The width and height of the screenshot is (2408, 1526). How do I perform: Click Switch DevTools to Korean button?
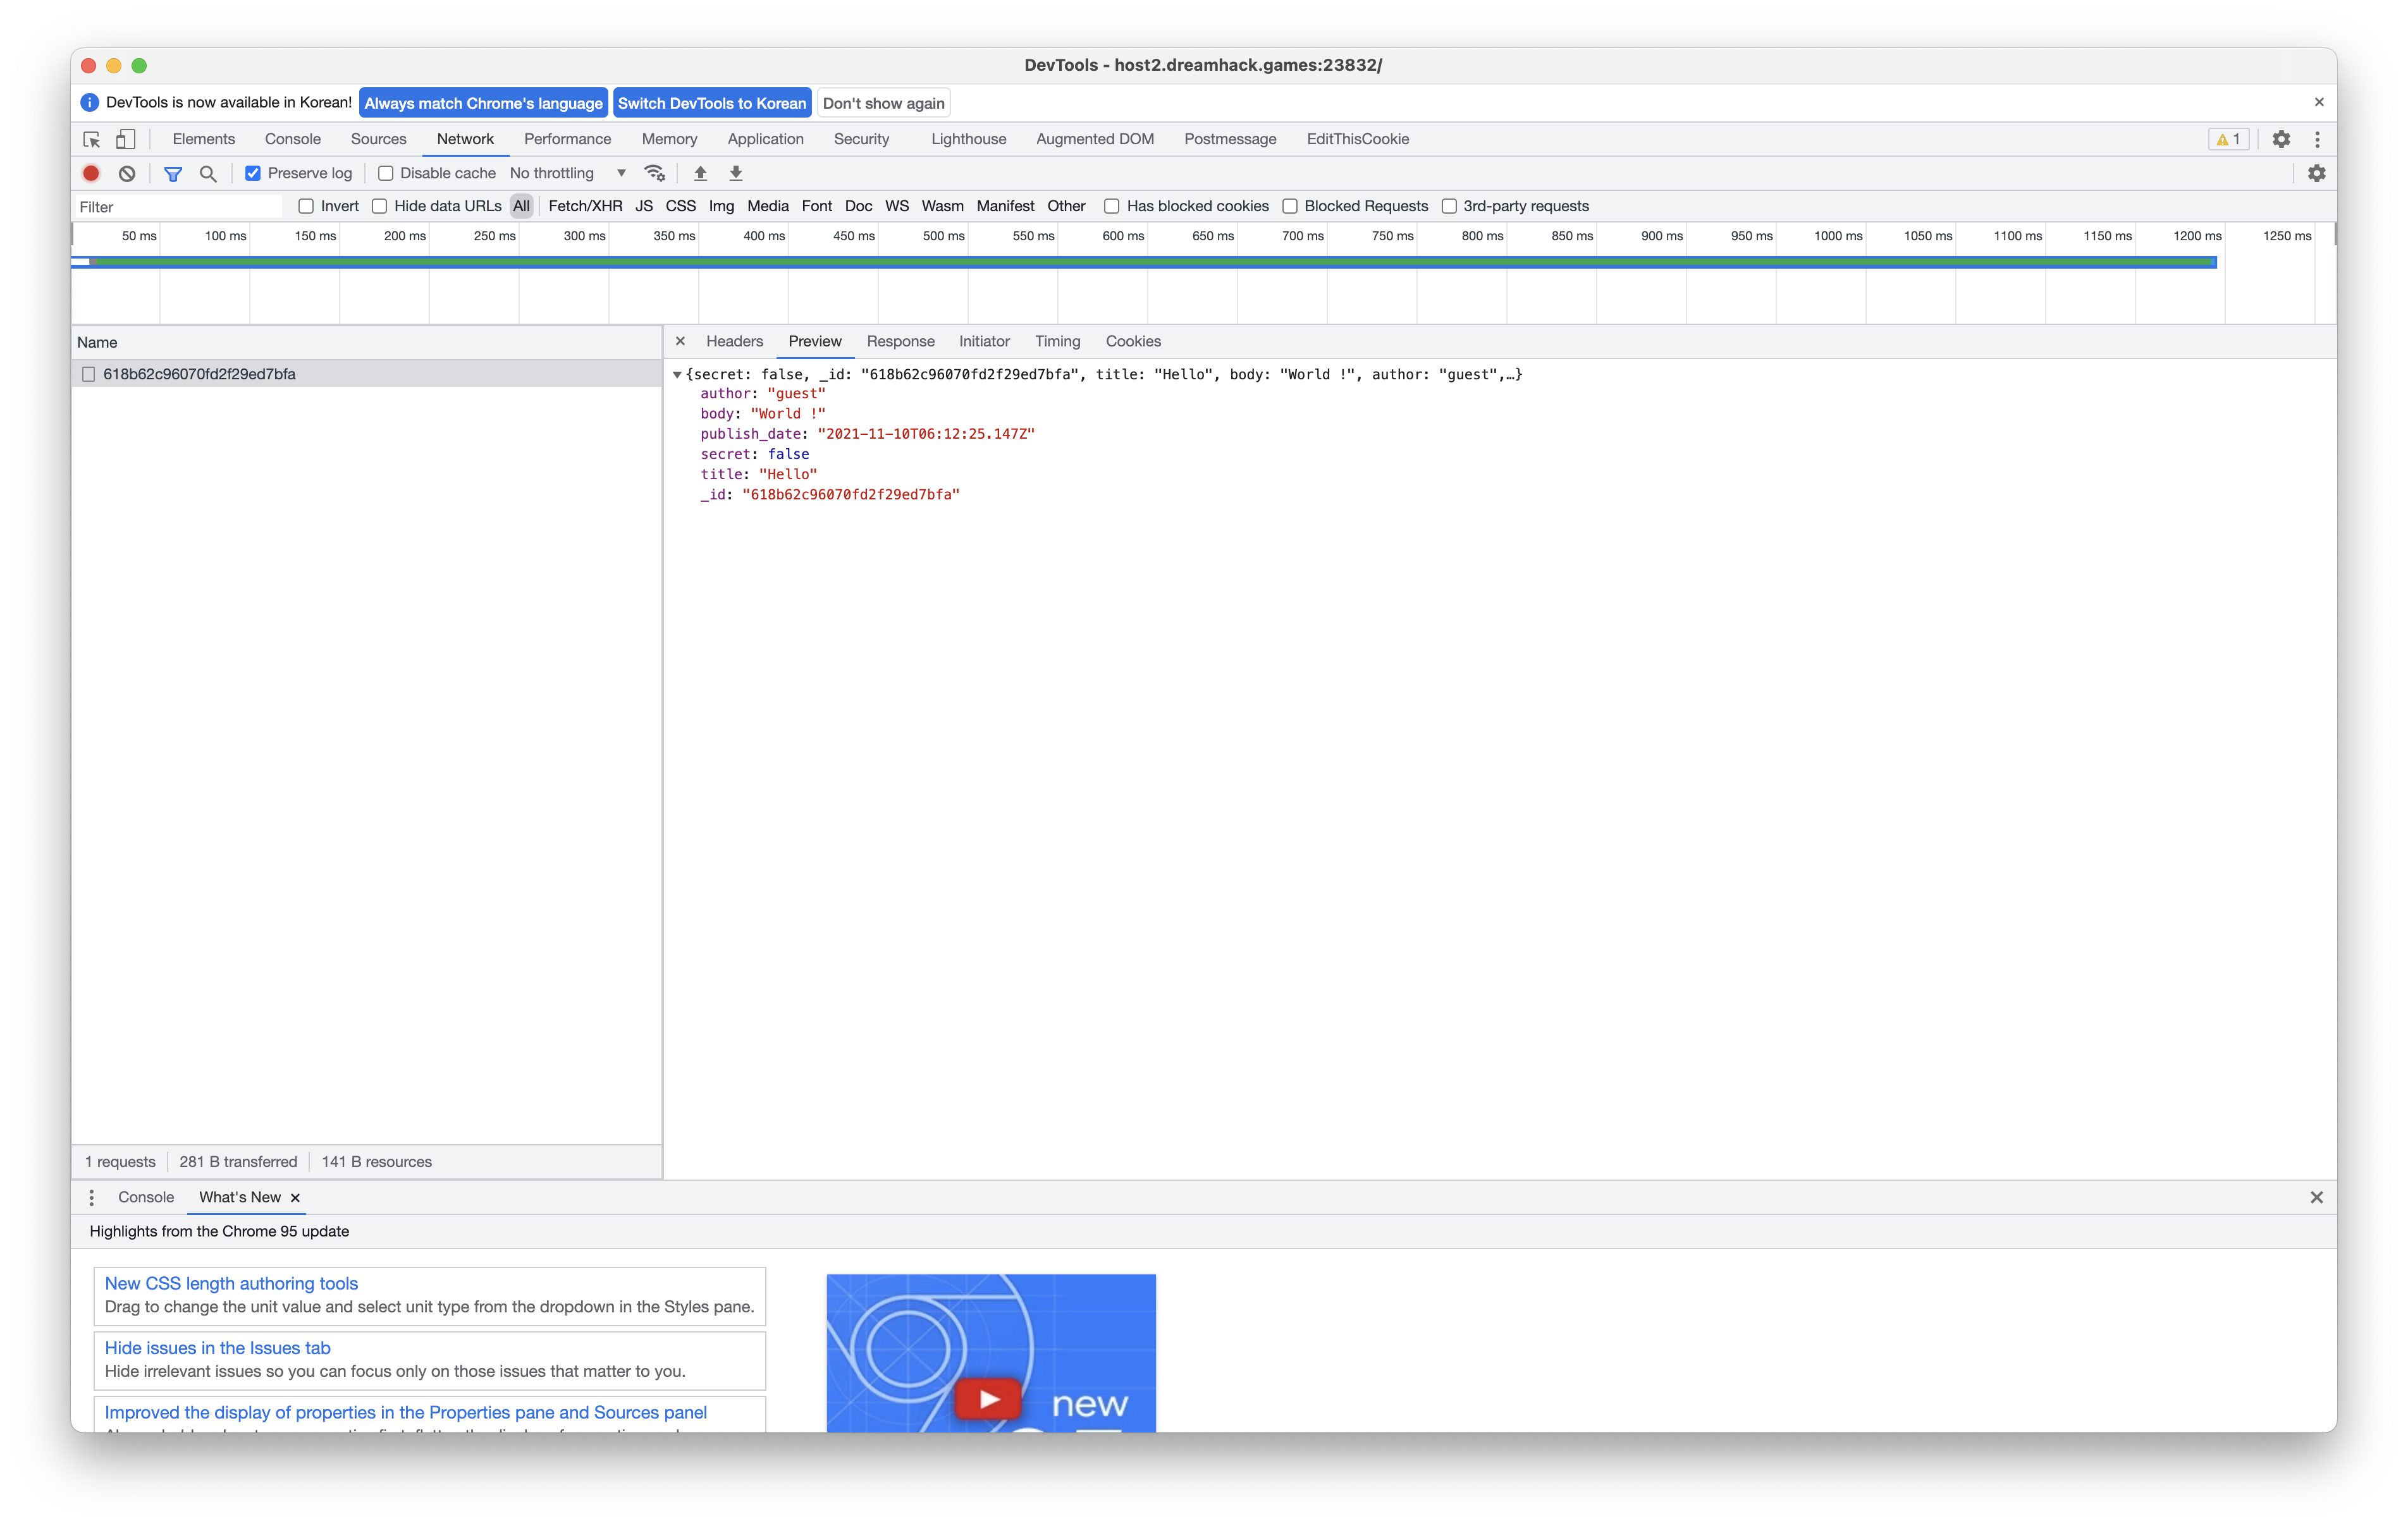tap(711, 103)
